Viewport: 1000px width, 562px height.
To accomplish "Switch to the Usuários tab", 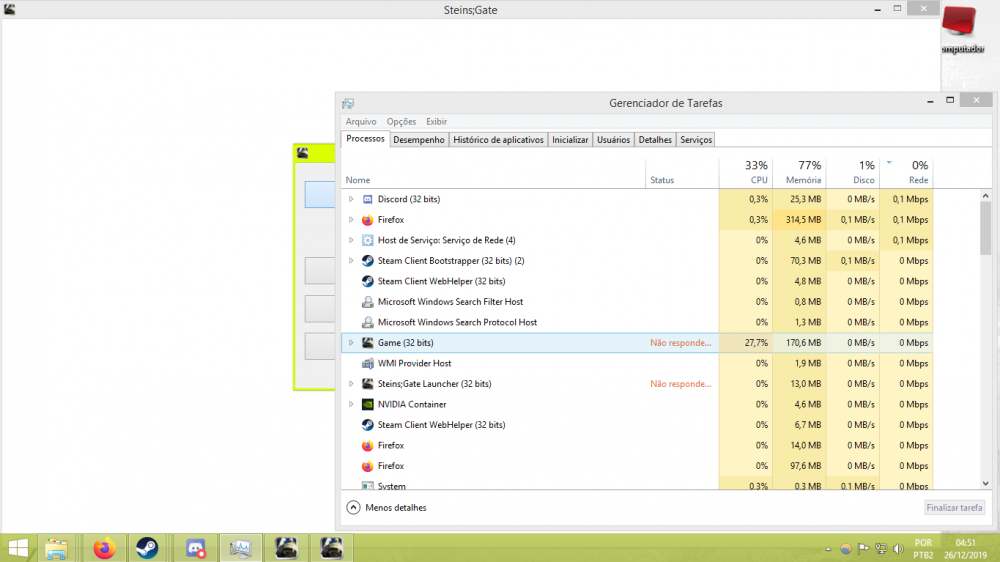I will 614,140.
